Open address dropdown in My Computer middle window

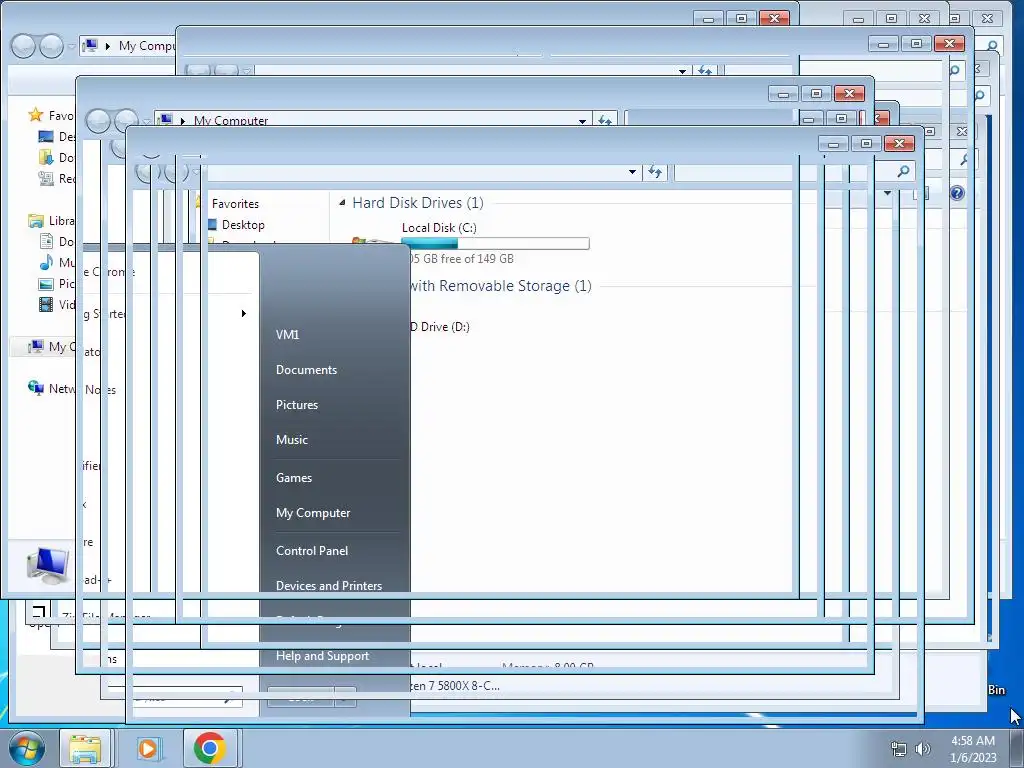coord(582,121)
